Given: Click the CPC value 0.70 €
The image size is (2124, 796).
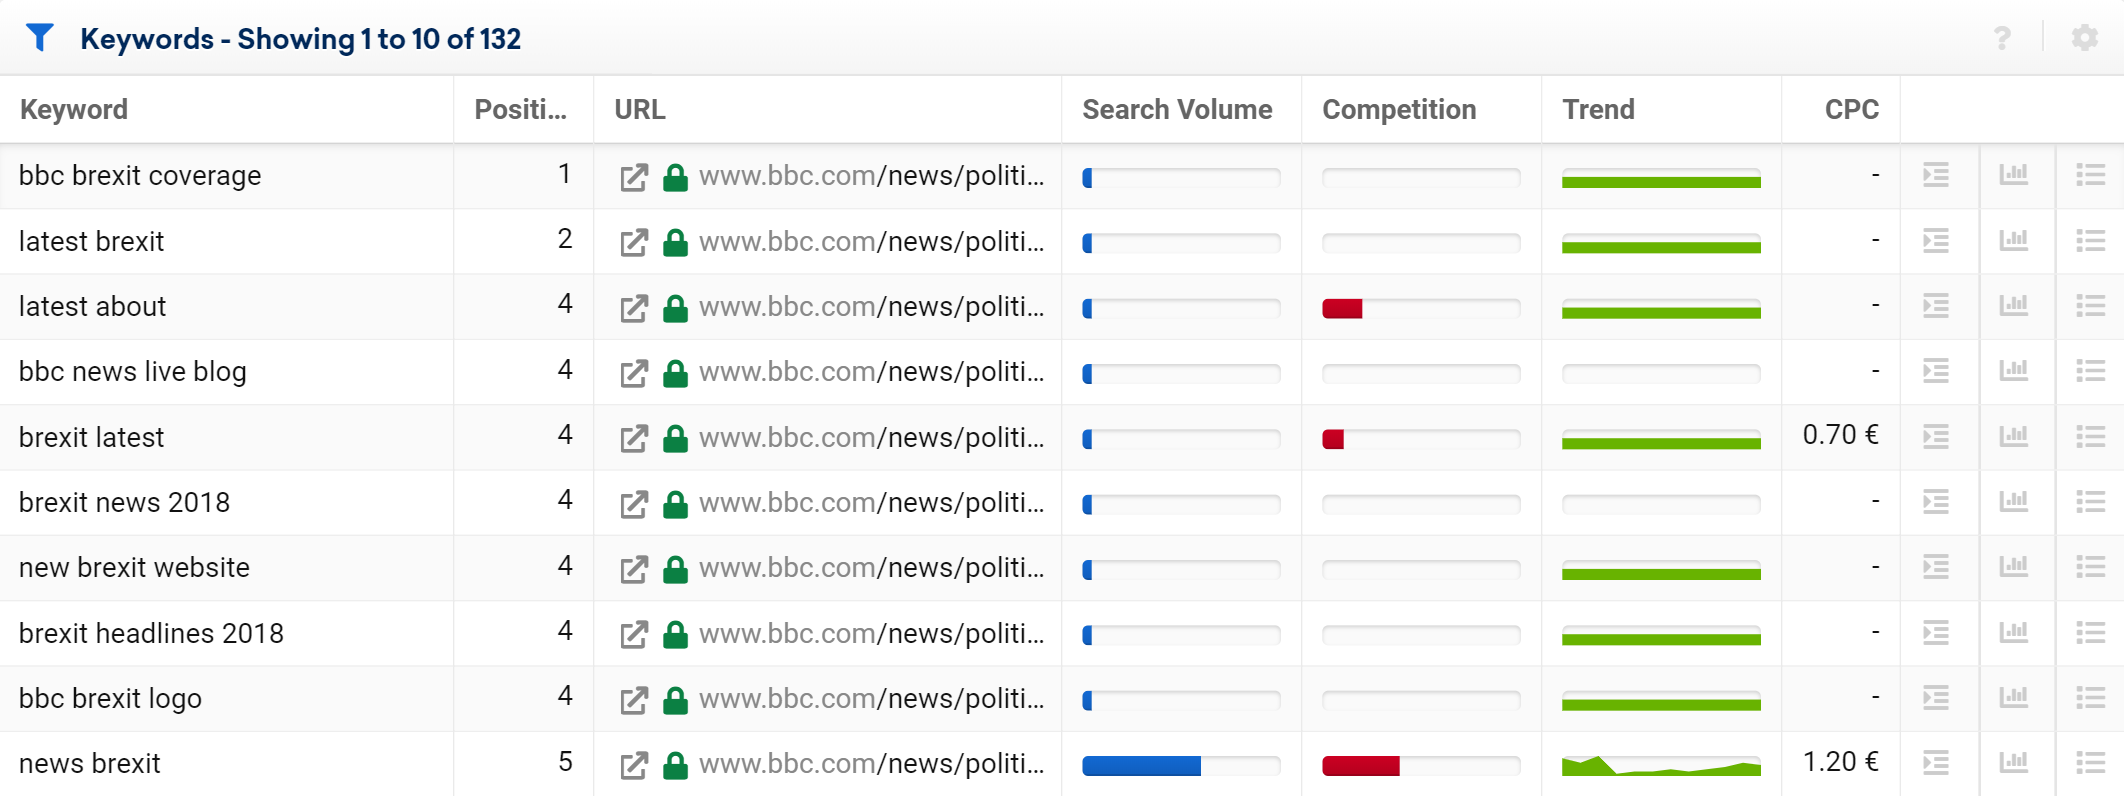Looking at the screenshot, I should point(1840,435).
